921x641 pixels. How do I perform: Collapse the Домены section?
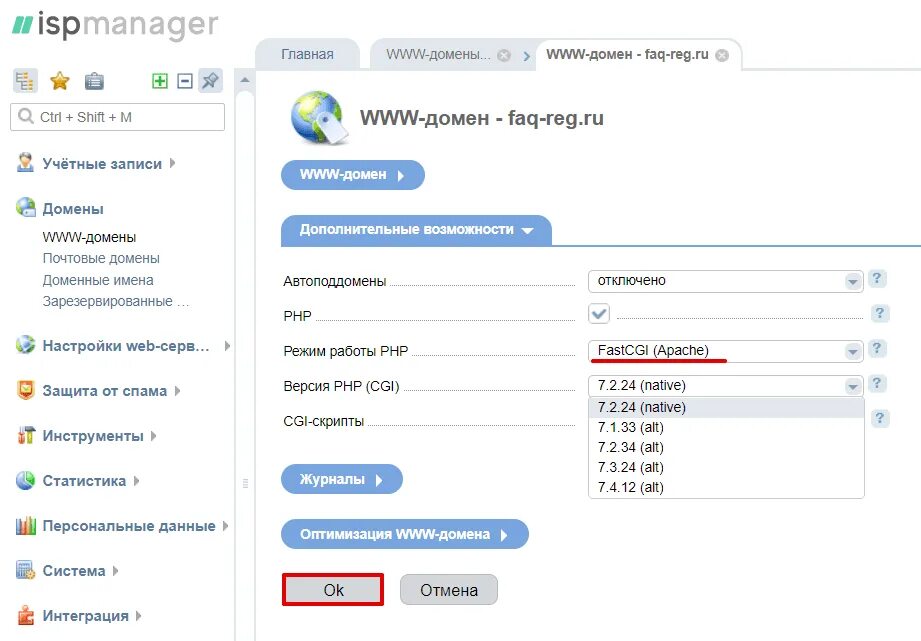pyautogui.click(x=73, y=209)
